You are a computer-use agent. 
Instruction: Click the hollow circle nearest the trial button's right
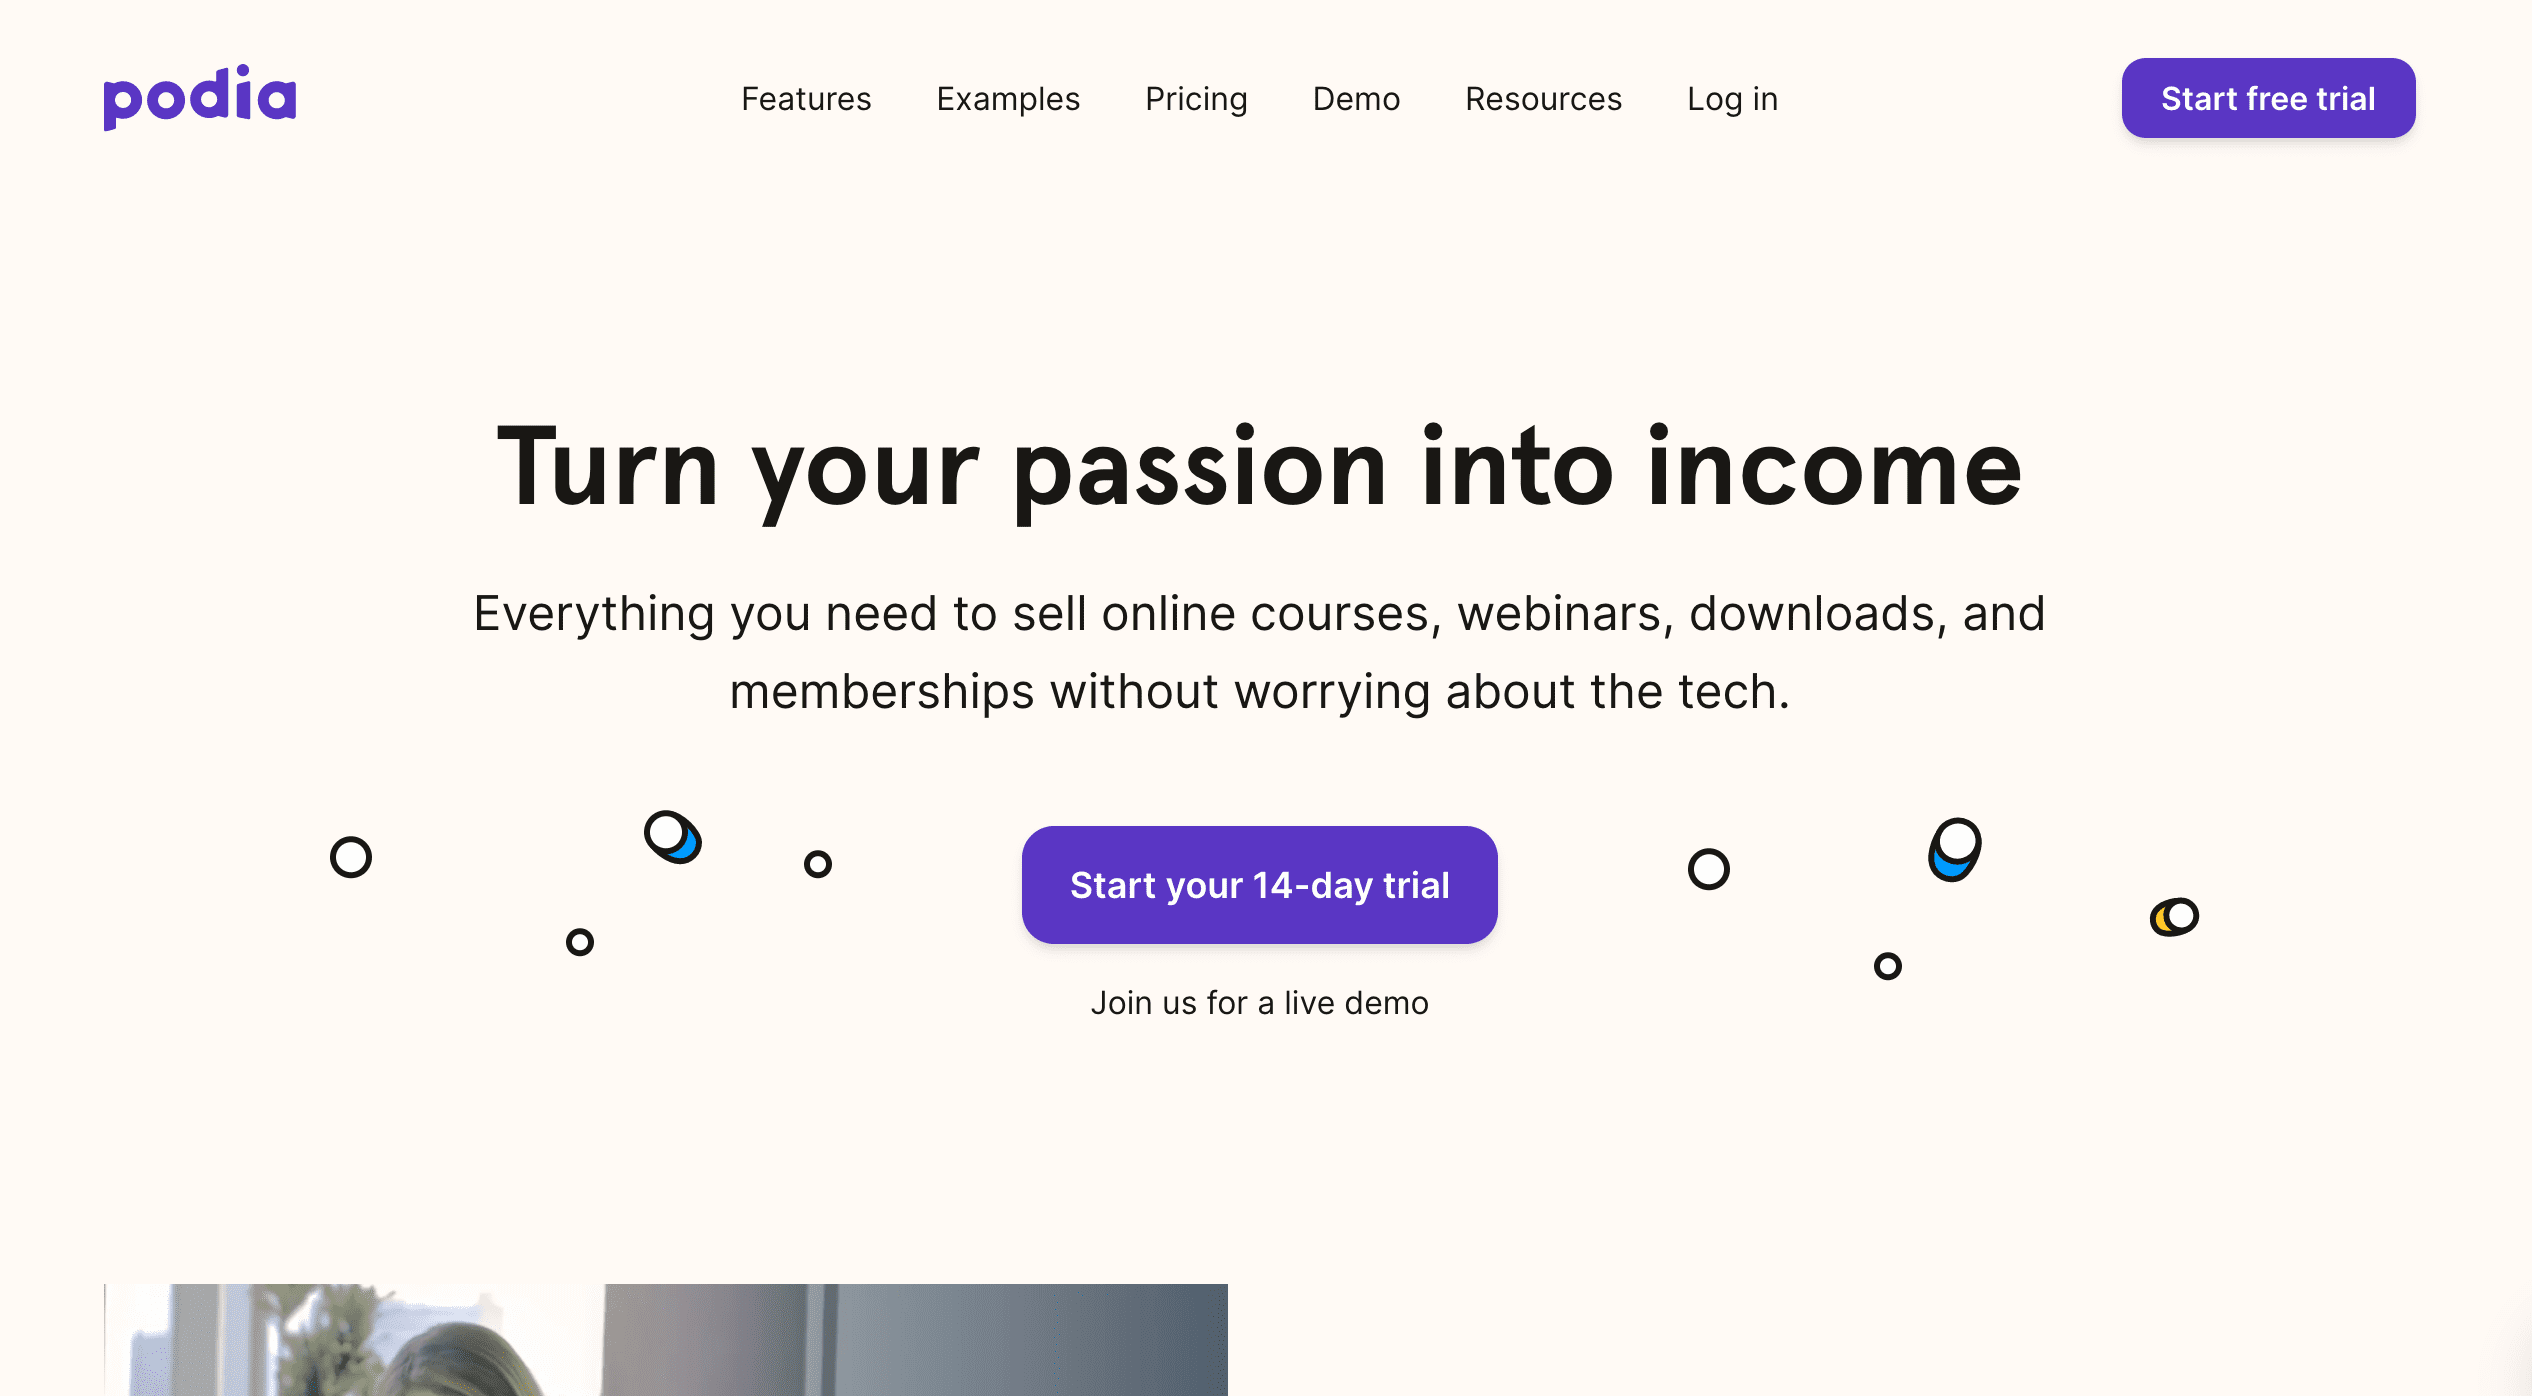click(1709, 869)
